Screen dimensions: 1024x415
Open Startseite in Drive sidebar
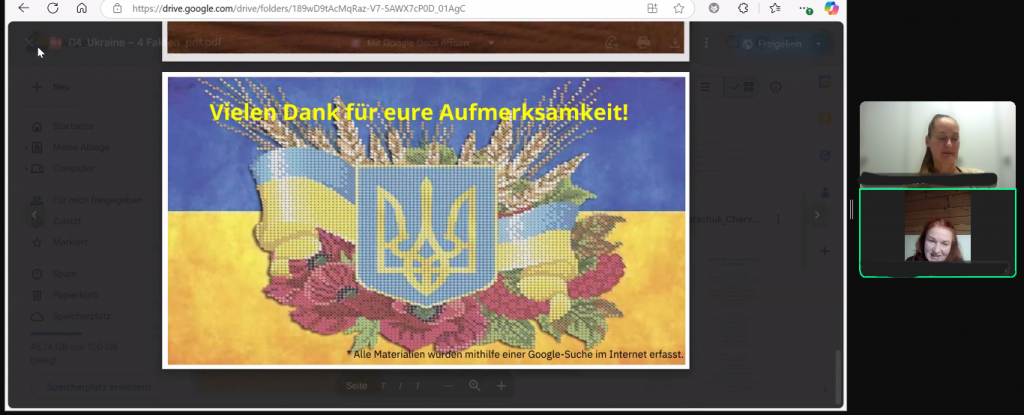pyautogui.click(x=72, y=126)
